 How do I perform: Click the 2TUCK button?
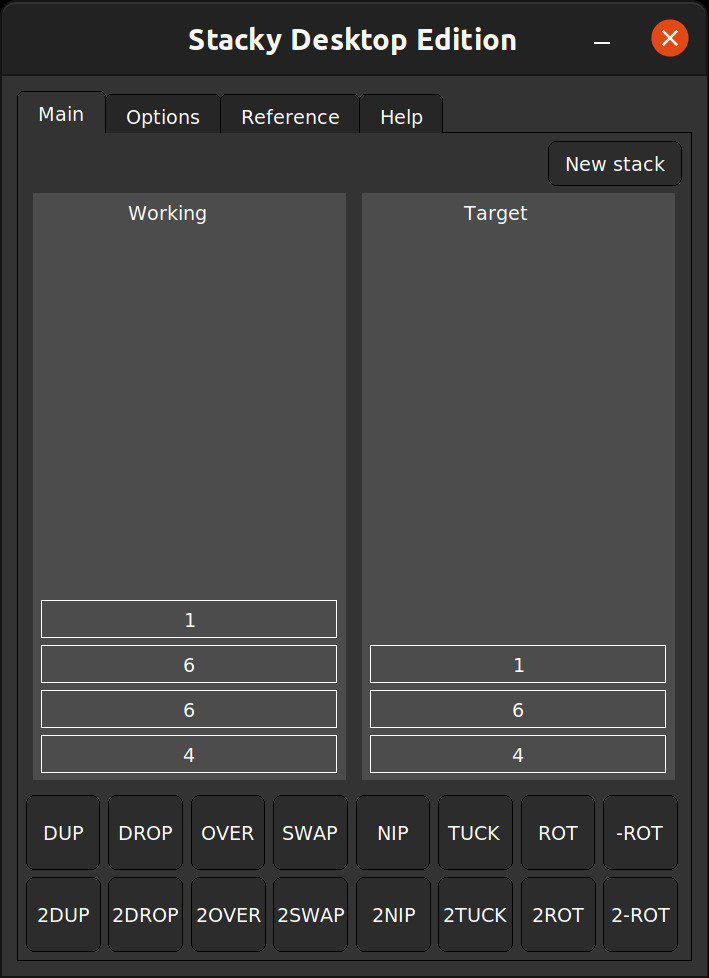[x=474, y=914]
